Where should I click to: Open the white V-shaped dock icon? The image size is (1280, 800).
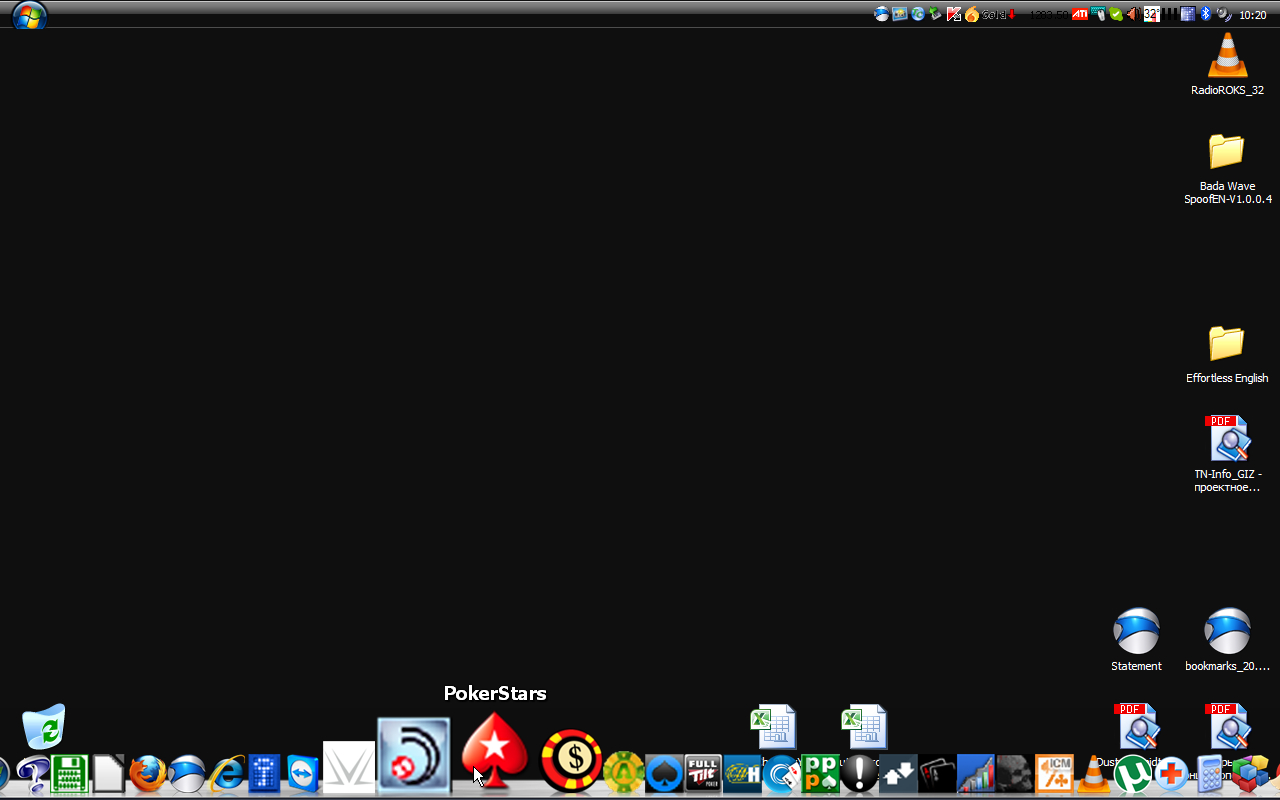(x=349, y=767)
